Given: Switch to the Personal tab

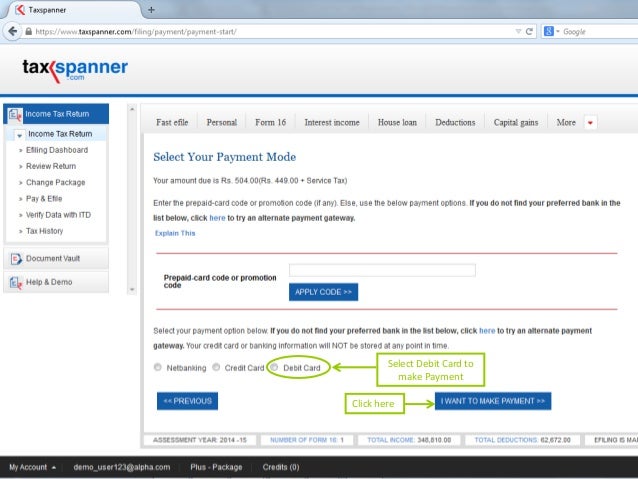Looking at the screenshot, I should (222, 122).
